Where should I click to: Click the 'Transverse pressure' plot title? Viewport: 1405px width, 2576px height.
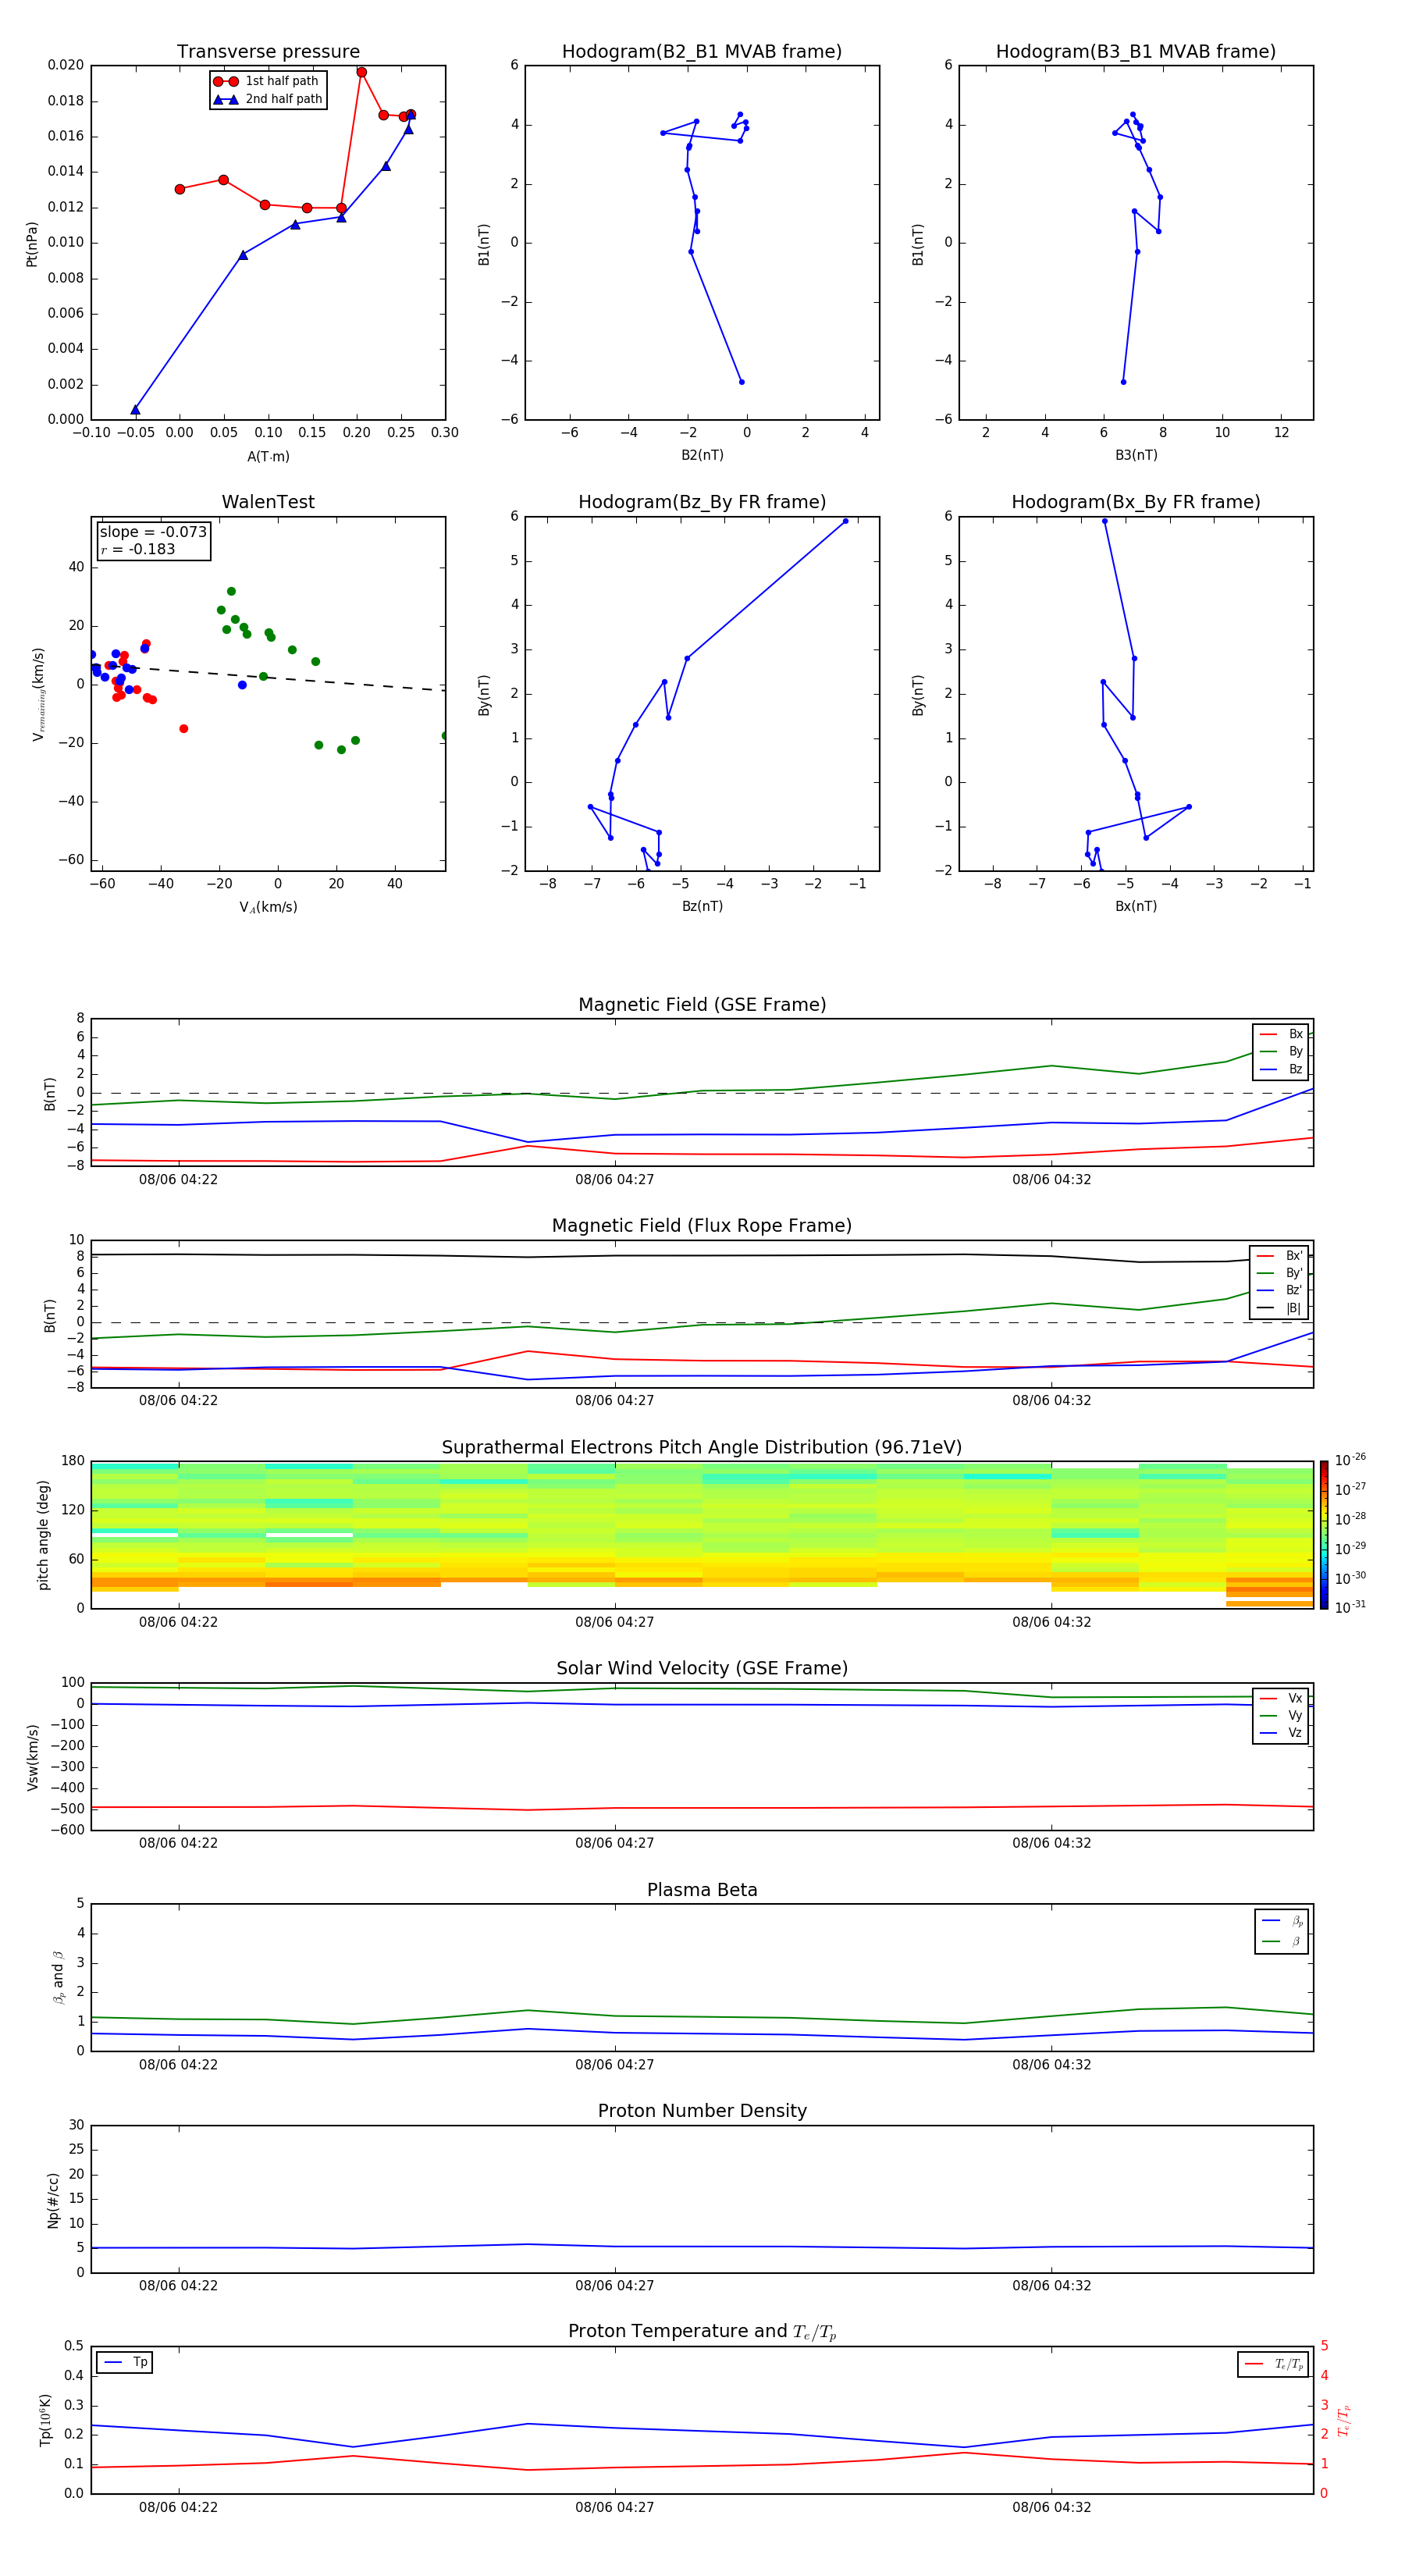click(x=268, y=51)
